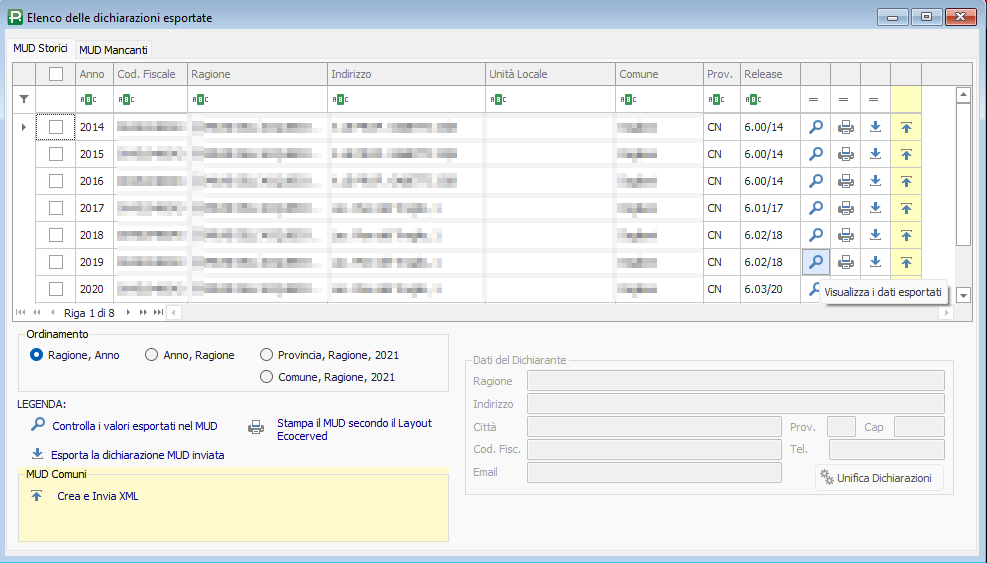Download the 2016 exported declaration

click(x=876, y=181)
